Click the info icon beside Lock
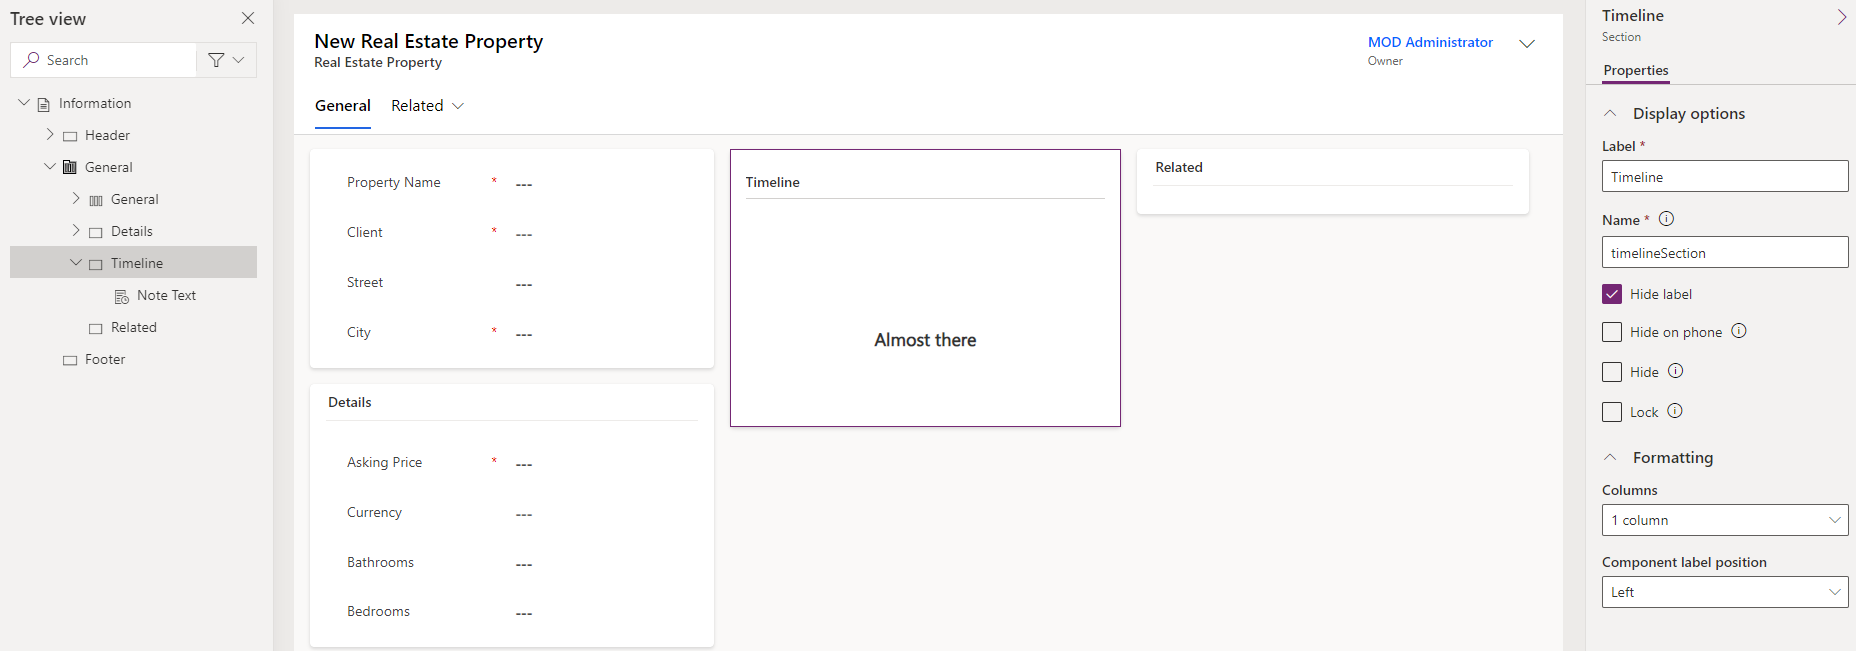 pos(1675,411)
